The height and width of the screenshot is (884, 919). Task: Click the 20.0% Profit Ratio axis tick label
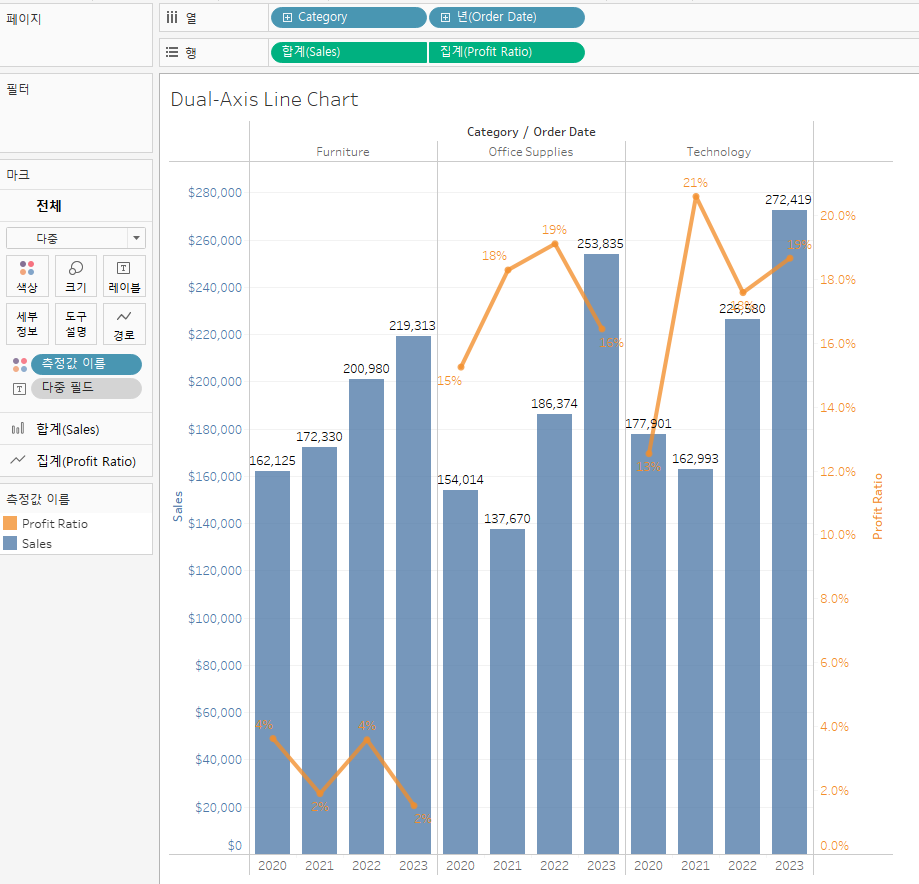point(838,216)
